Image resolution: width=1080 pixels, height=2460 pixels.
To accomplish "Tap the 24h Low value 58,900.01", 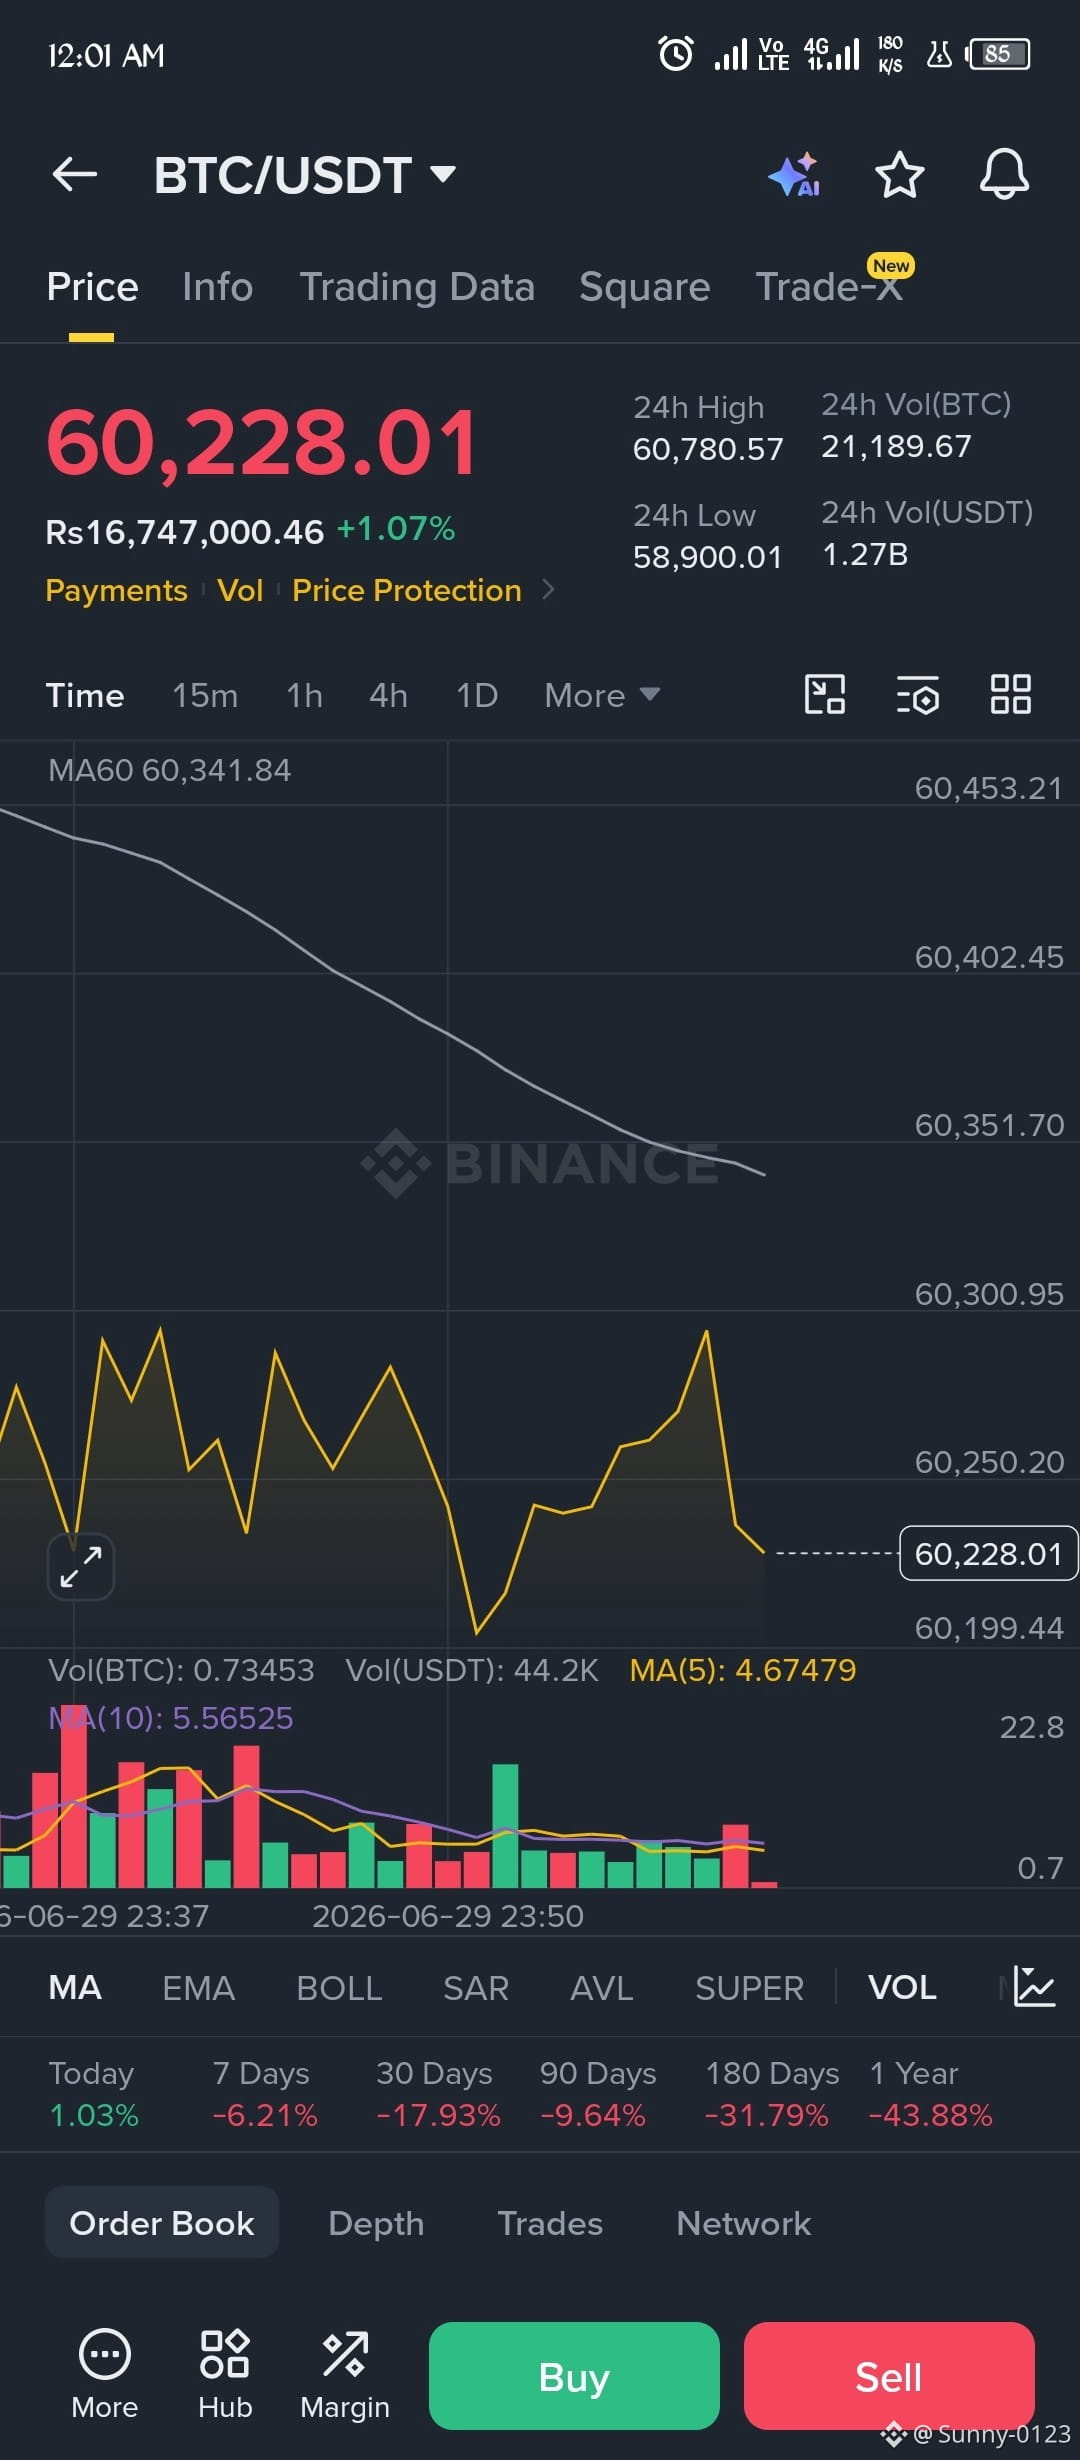I will point(708,557).
